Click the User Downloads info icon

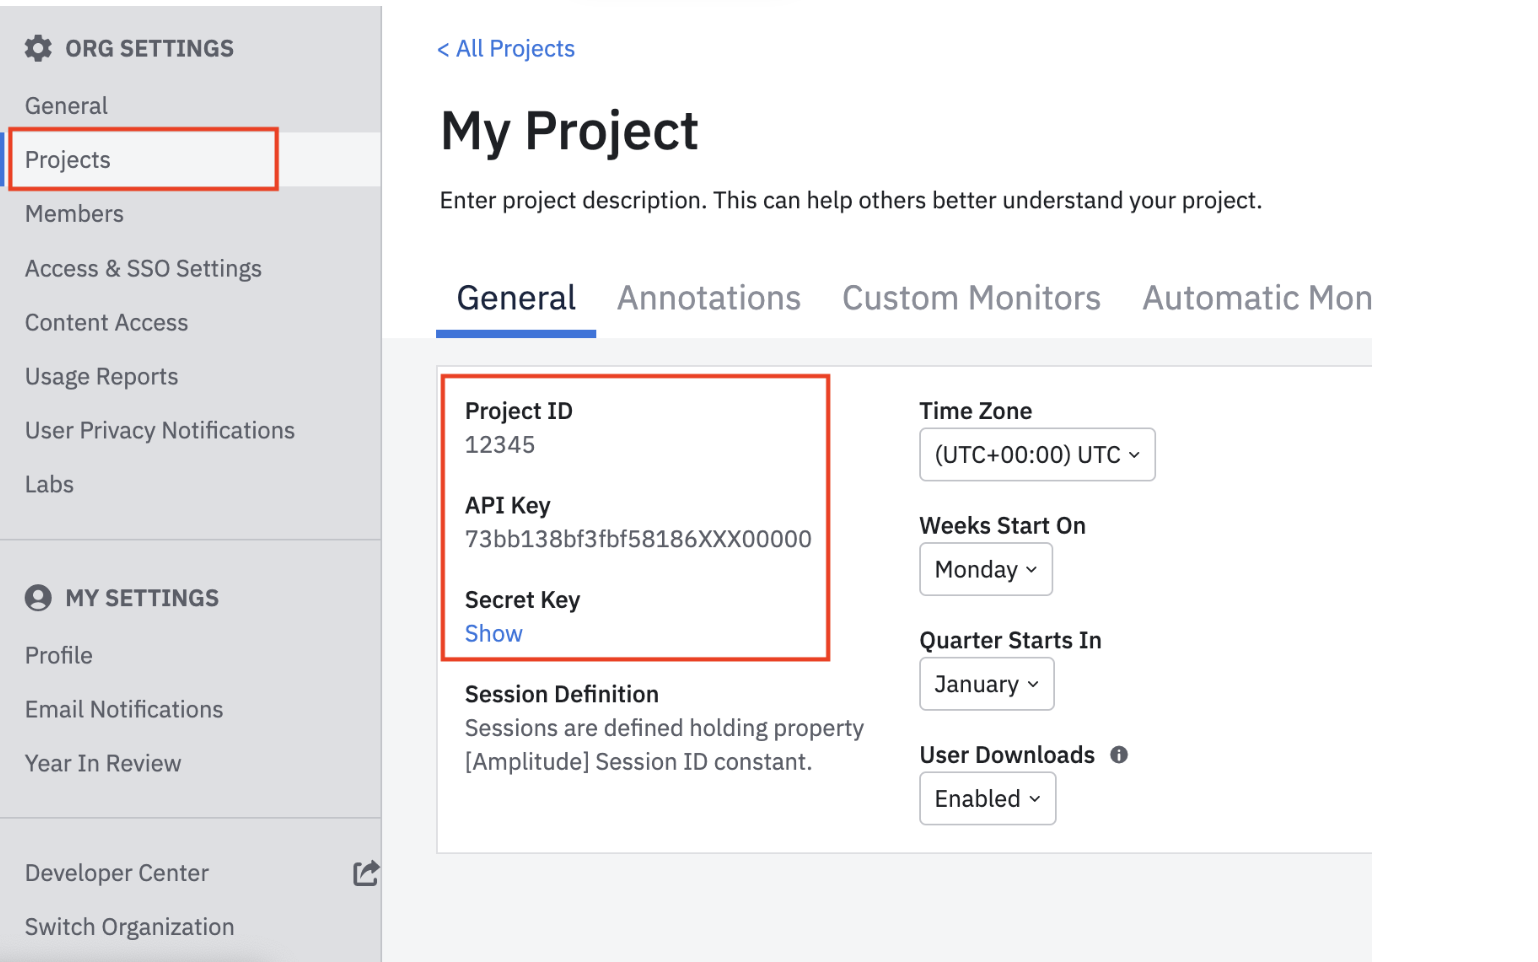point(1119,755)
